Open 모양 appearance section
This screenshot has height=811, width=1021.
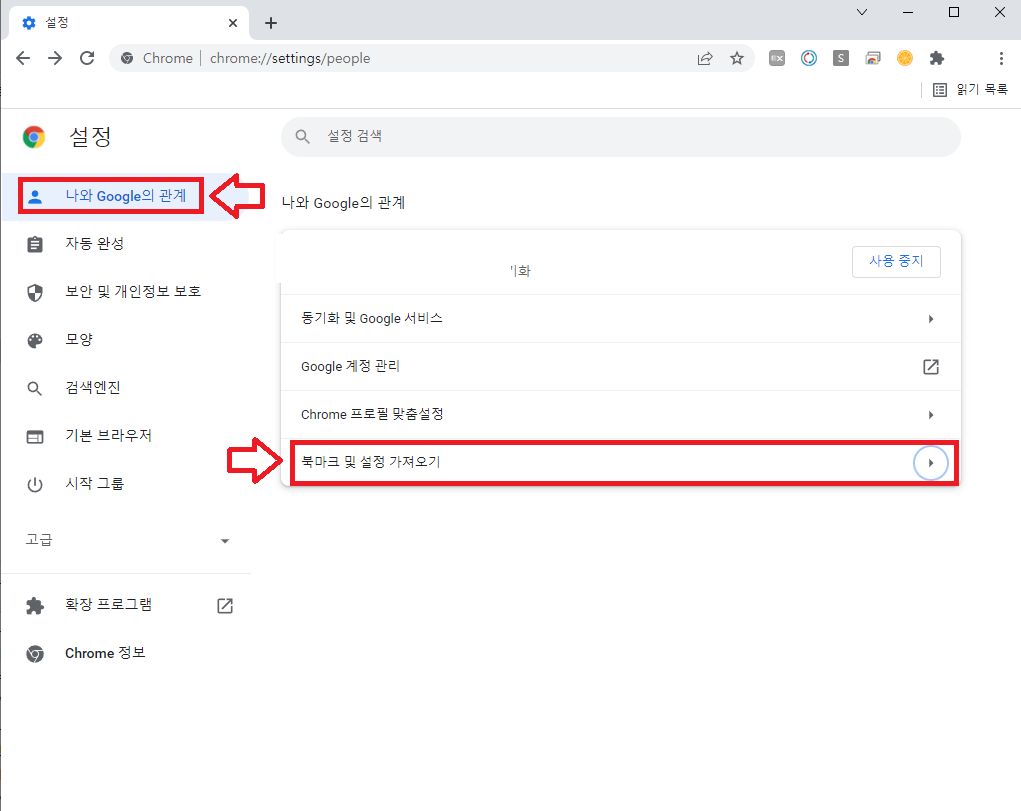125,340
